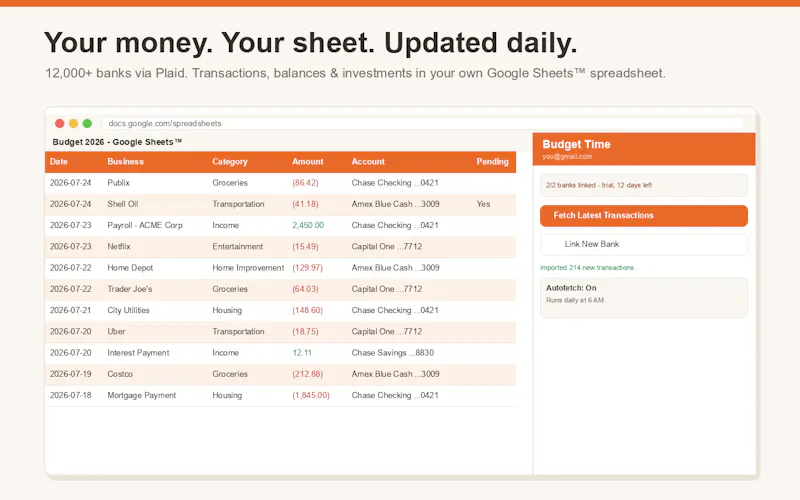Click the (64.03) amount cell
Viewport: 800px width, 500px height.
coord(305,289)
